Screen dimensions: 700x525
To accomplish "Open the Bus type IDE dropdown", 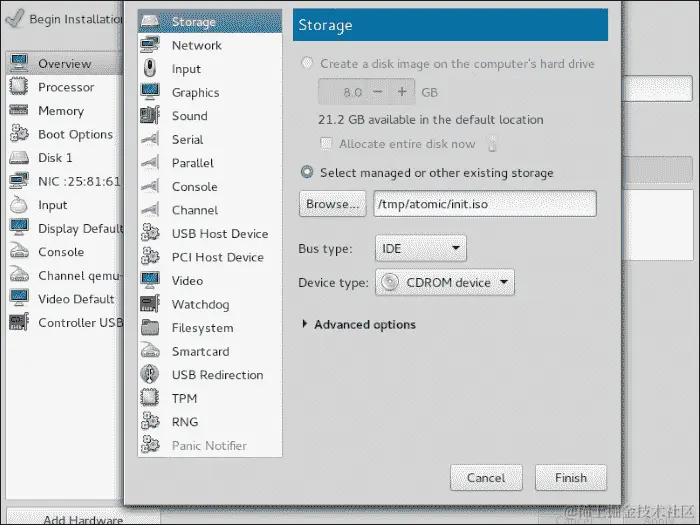I will [421, 248].
